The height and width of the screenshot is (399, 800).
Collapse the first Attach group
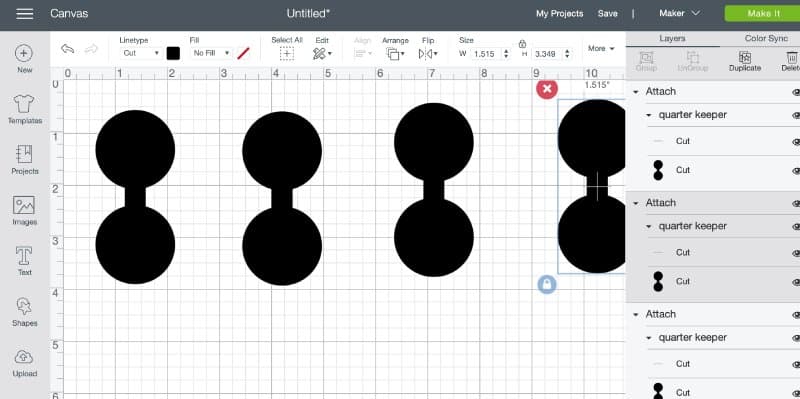(x=636, y=92)
